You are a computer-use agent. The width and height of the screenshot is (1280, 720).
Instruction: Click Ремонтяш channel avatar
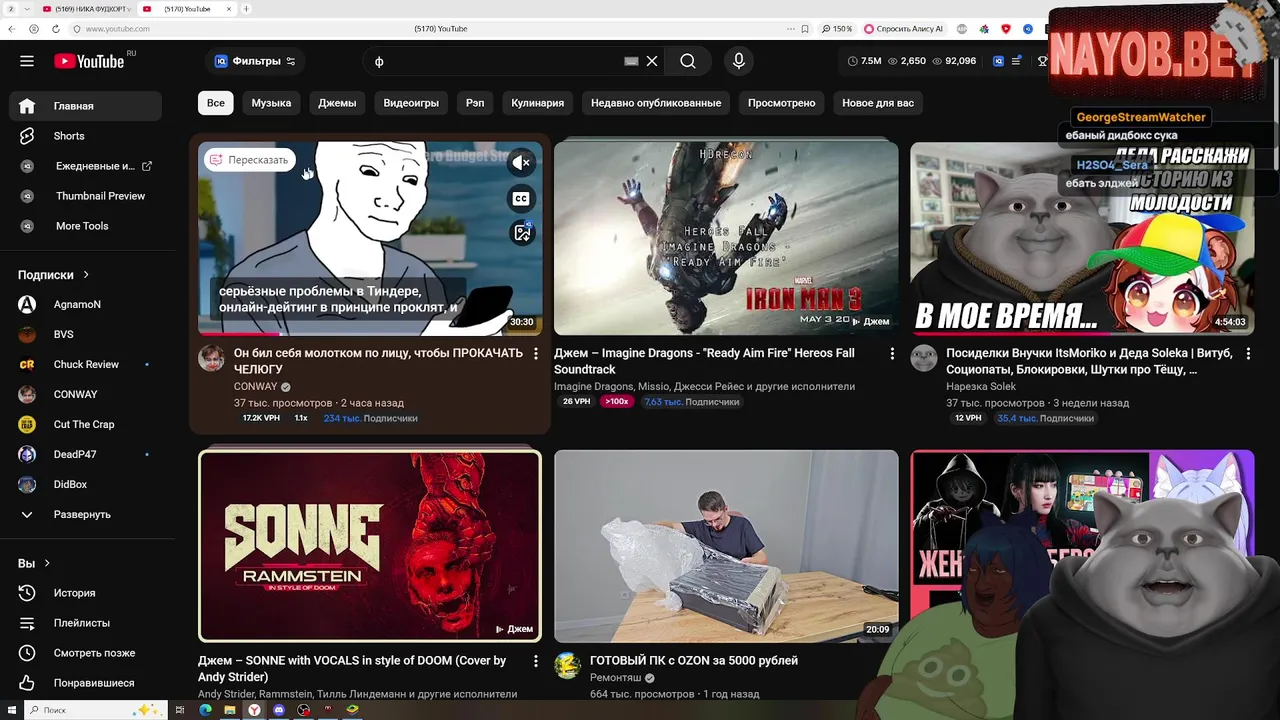pyautogui.click(x=567, y=666)
